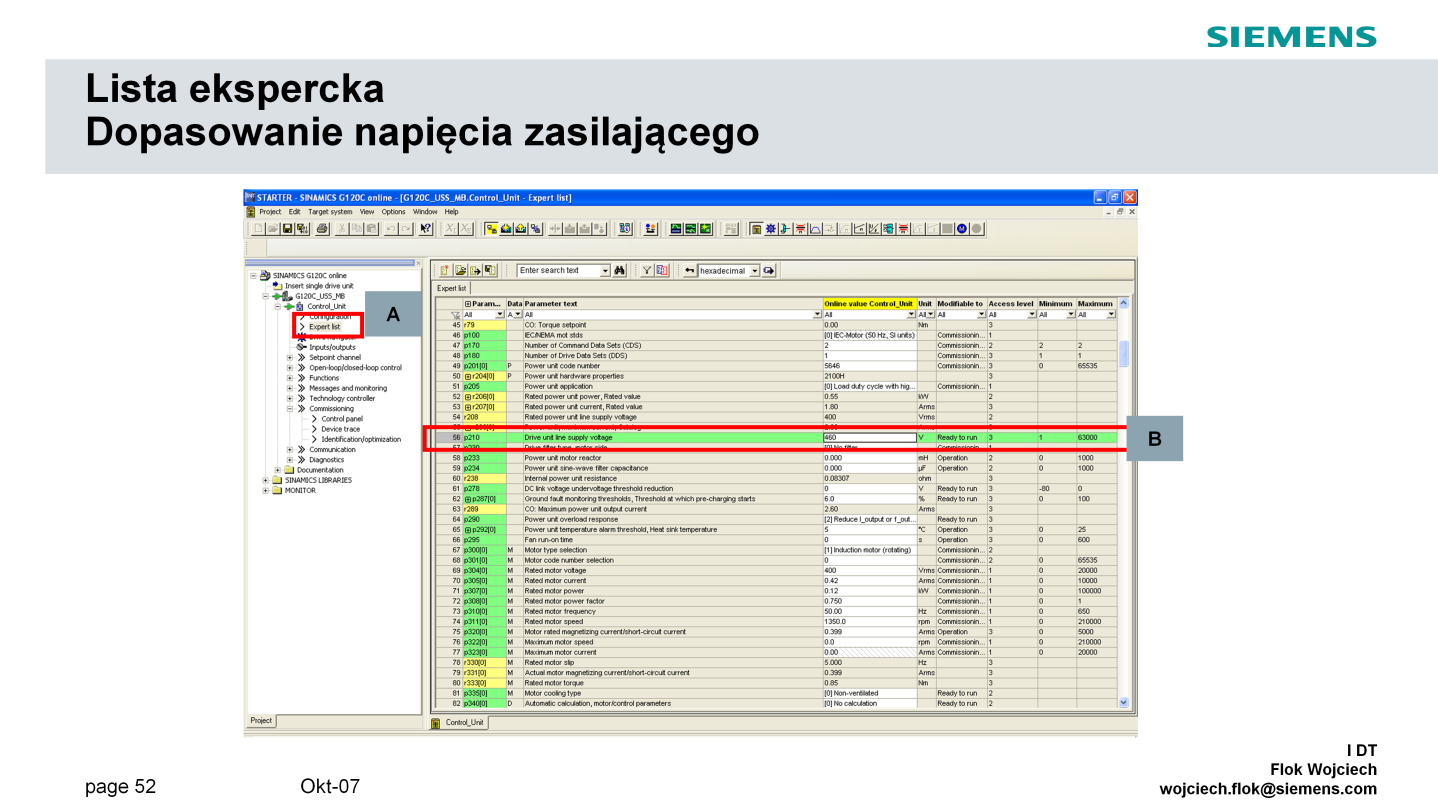Screen dimensions: 1438x809
Task: Select Insert single drive unit
Action: (x=318, y=285)
